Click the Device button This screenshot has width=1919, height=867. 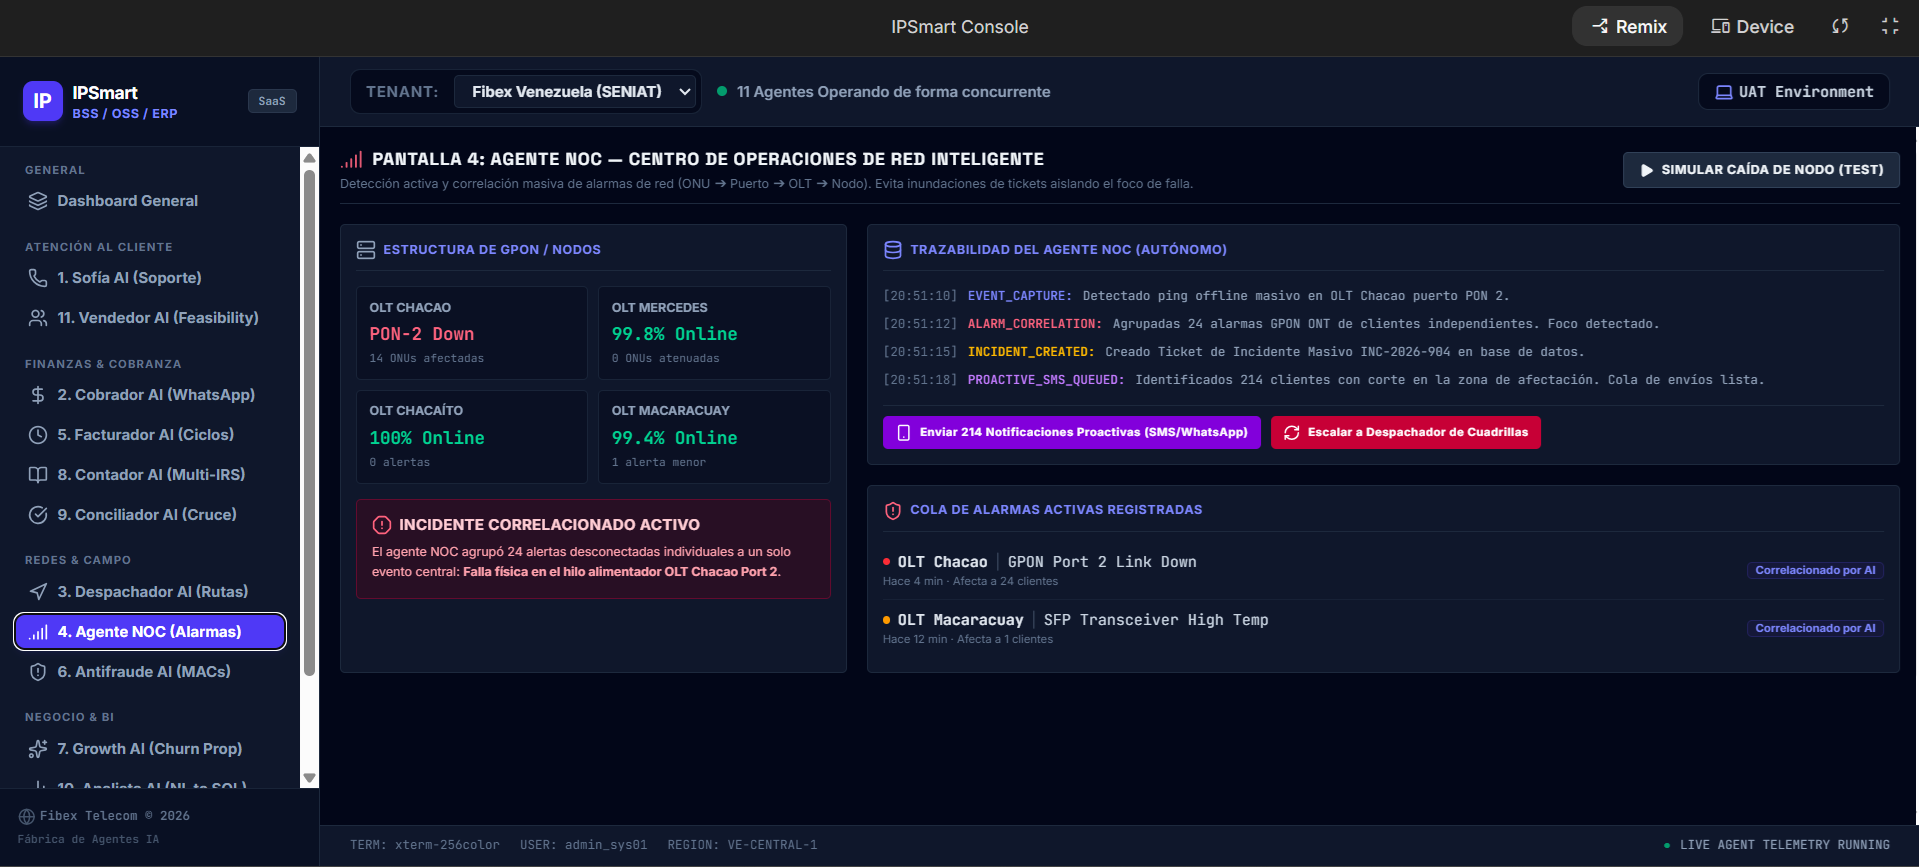point(1752,26)
